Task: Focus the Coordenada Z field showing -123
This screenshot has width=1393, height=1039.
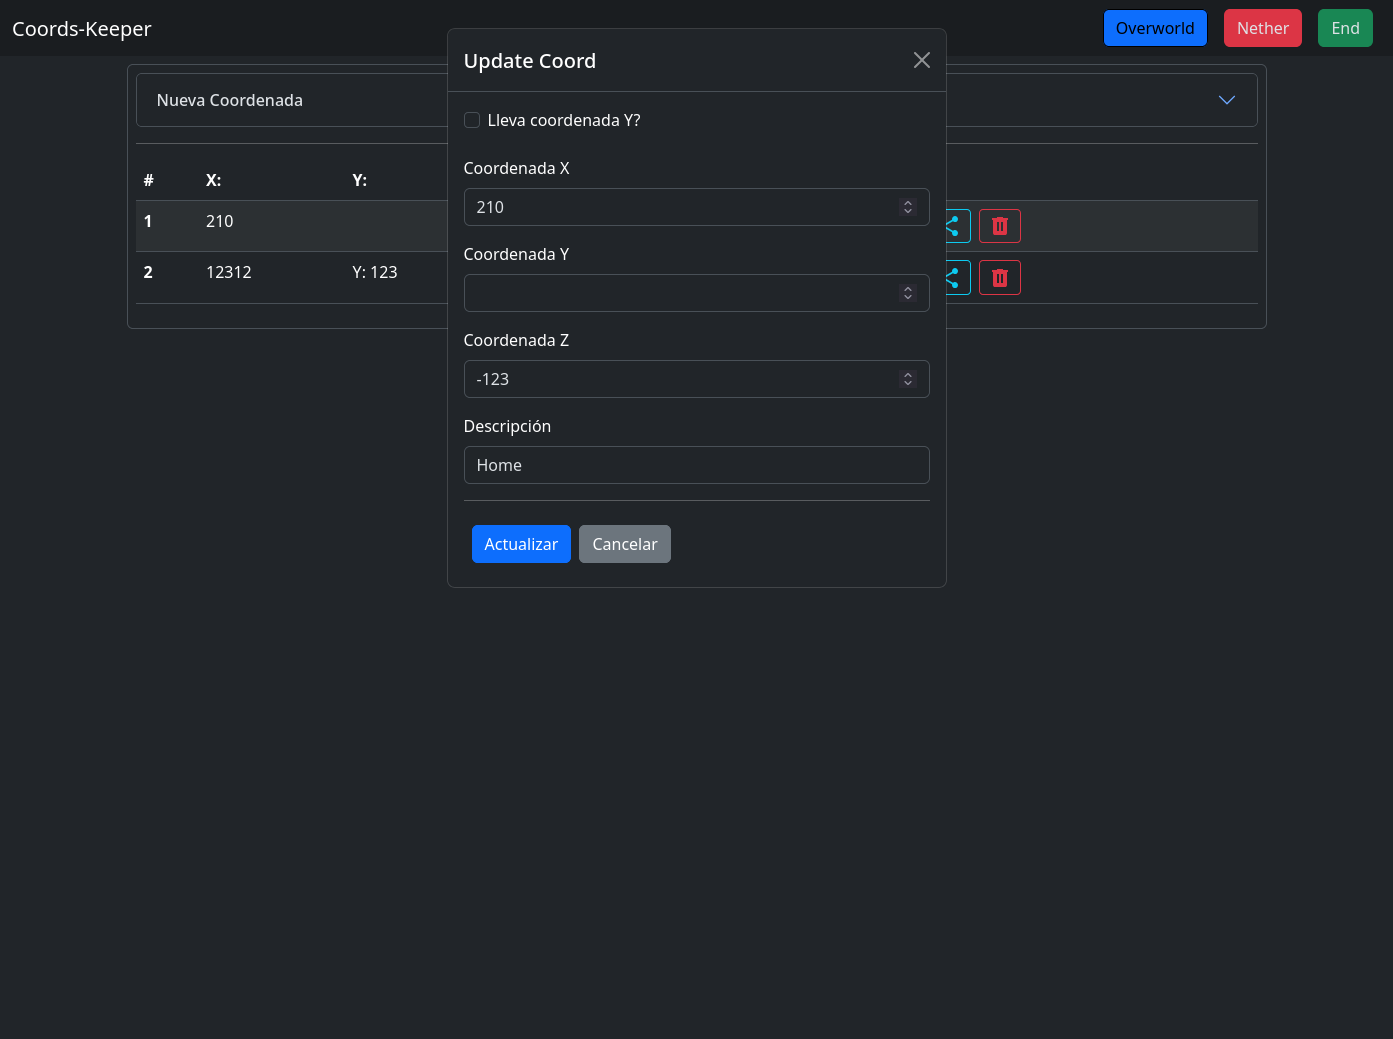Action: (680, 379)
